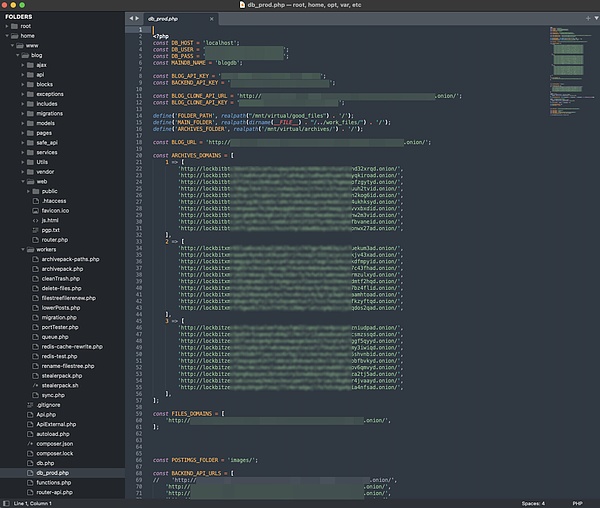Open favicon.ico image file icon in sidebar

click(33, 211)
